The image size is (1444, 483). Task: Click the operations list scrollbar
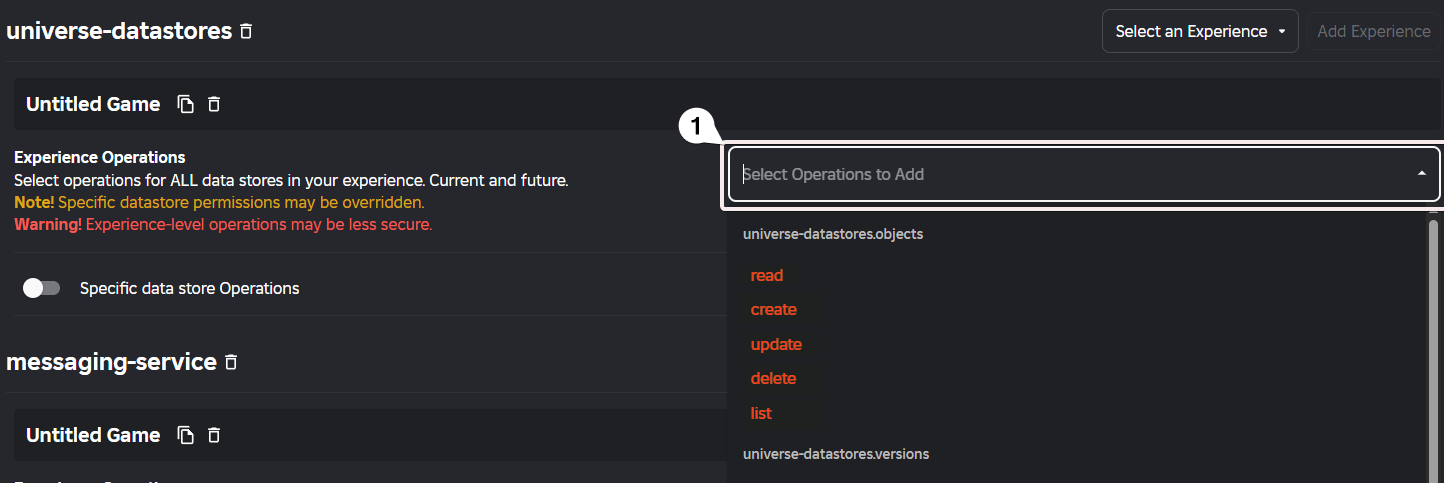[1433, 350]
